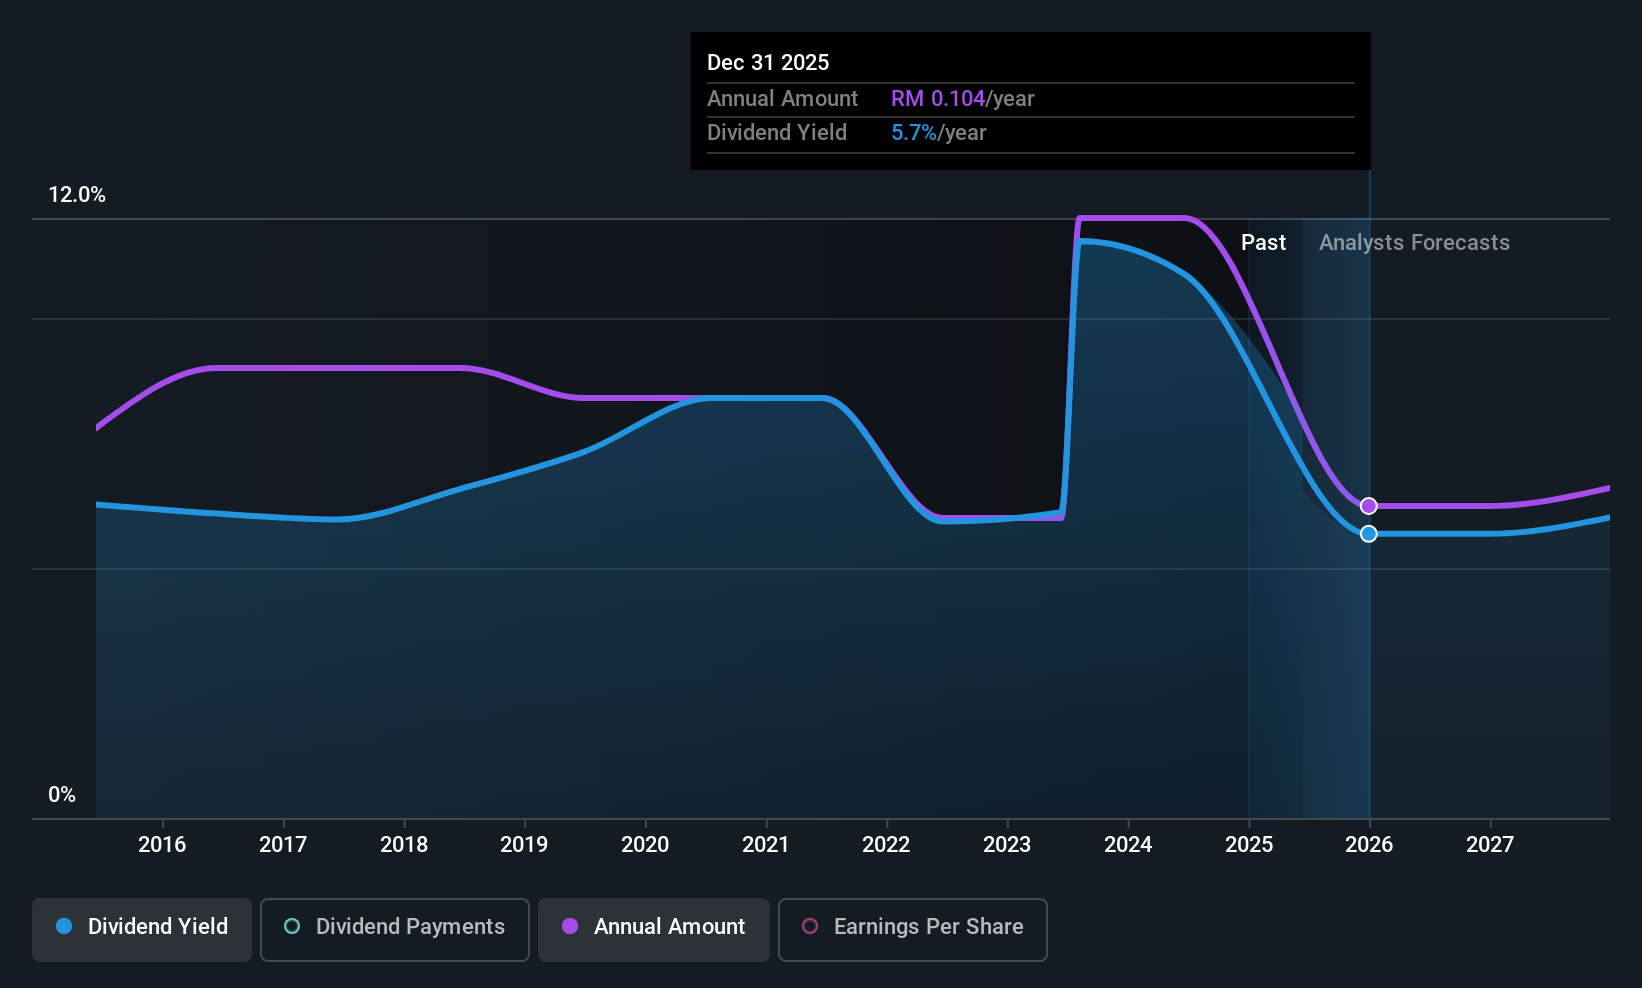Click the 2024 x-axis label
Image resolution: width=1642 pixels, height=988 pixels.
coord(1128,845)
